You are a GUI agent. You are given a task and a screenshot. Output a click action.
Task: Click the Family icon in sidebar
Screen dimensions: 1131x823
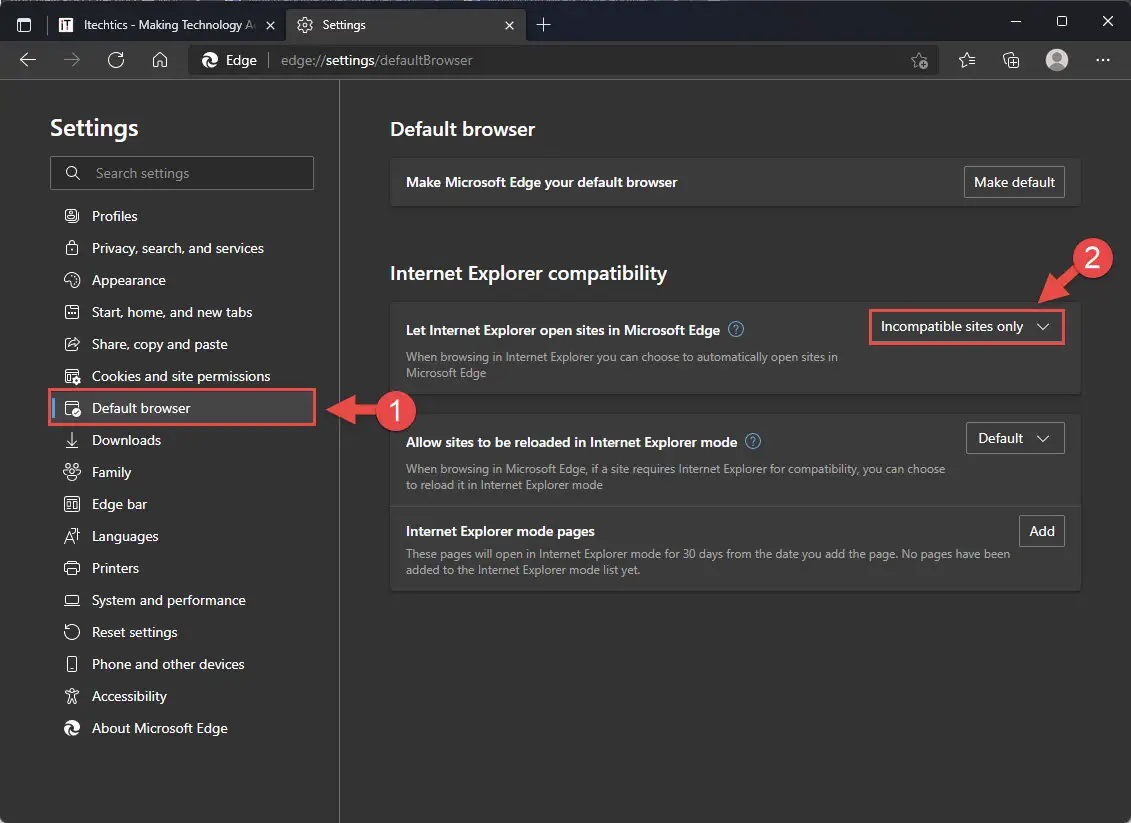[72, 472]
